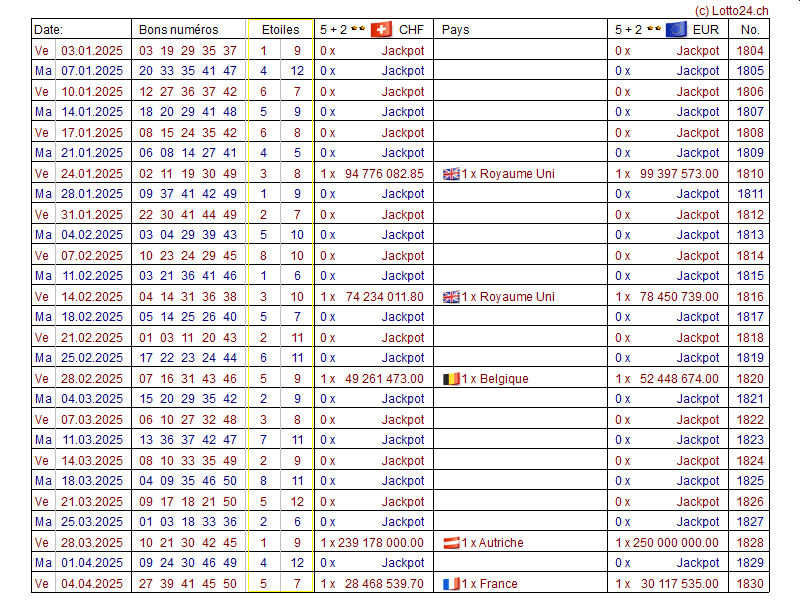This screenshot has height=600, width=800.
Task: Click the 94 776 082.85 CHF amount
Action: click(x=384, y=174)
